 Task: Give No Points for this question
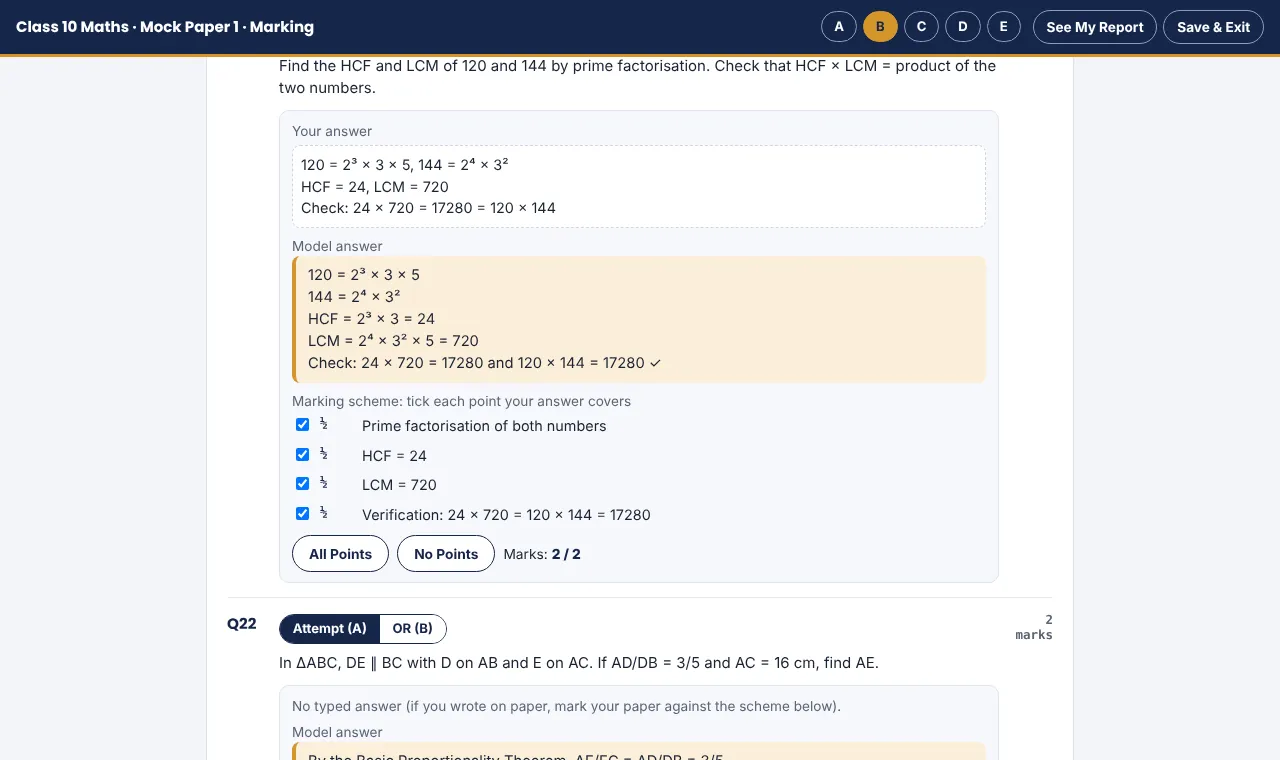tap(446, 554)
